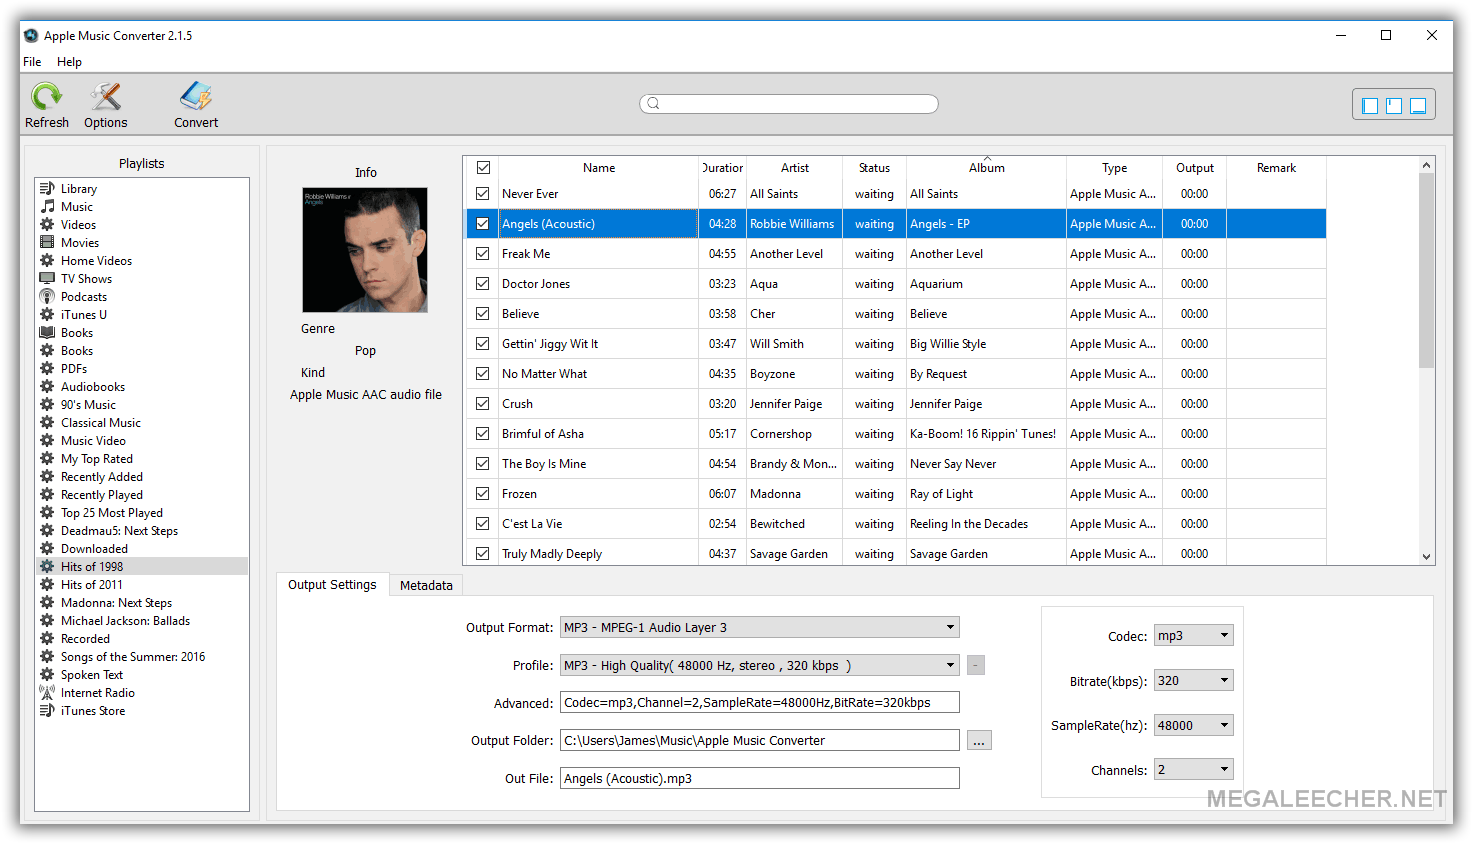
Task: Browse output folder with the ... button
Action: point(979,741)
